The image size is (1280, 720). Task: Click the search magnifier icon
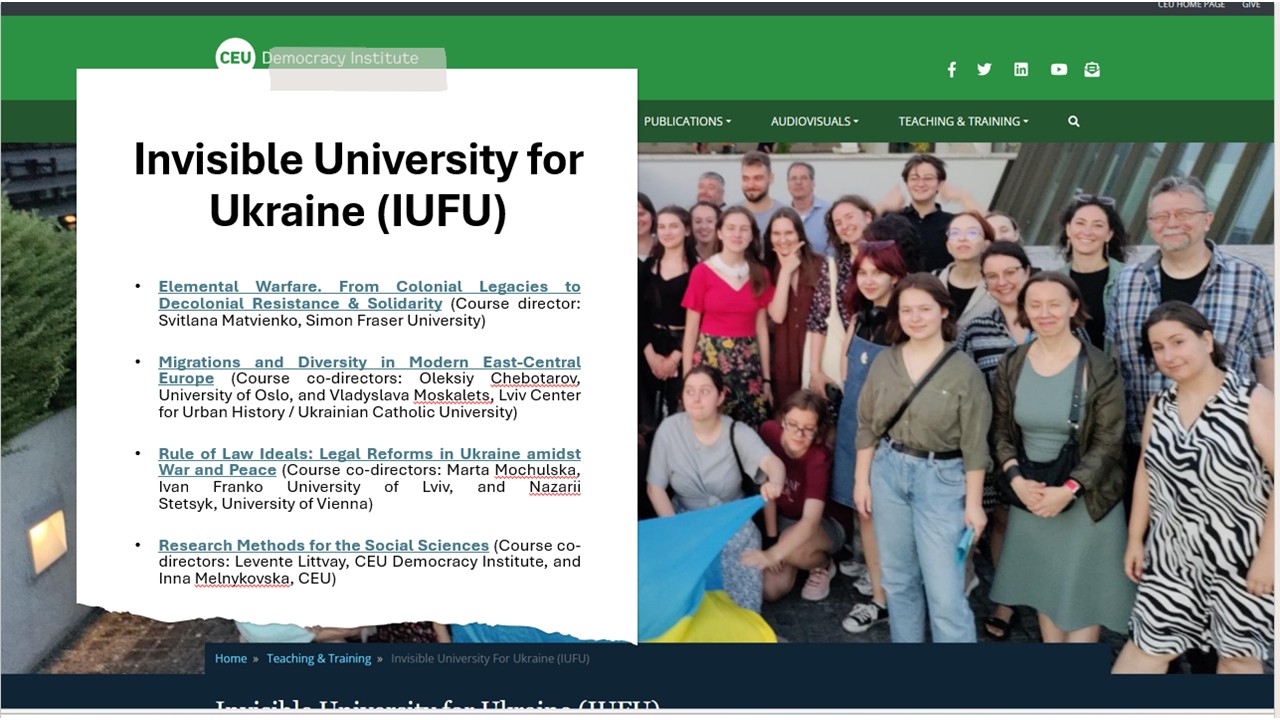pos(1073,121)
